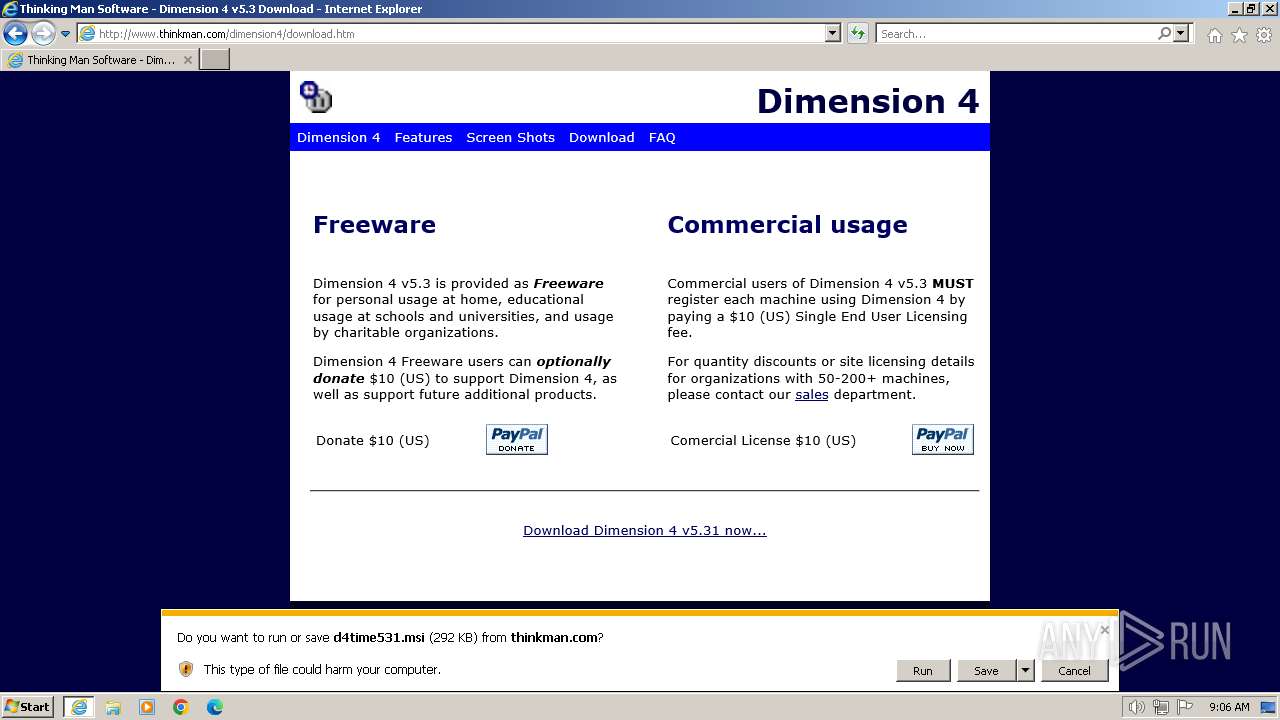Open the search provider dropdown arrow

click(1181, 34)
